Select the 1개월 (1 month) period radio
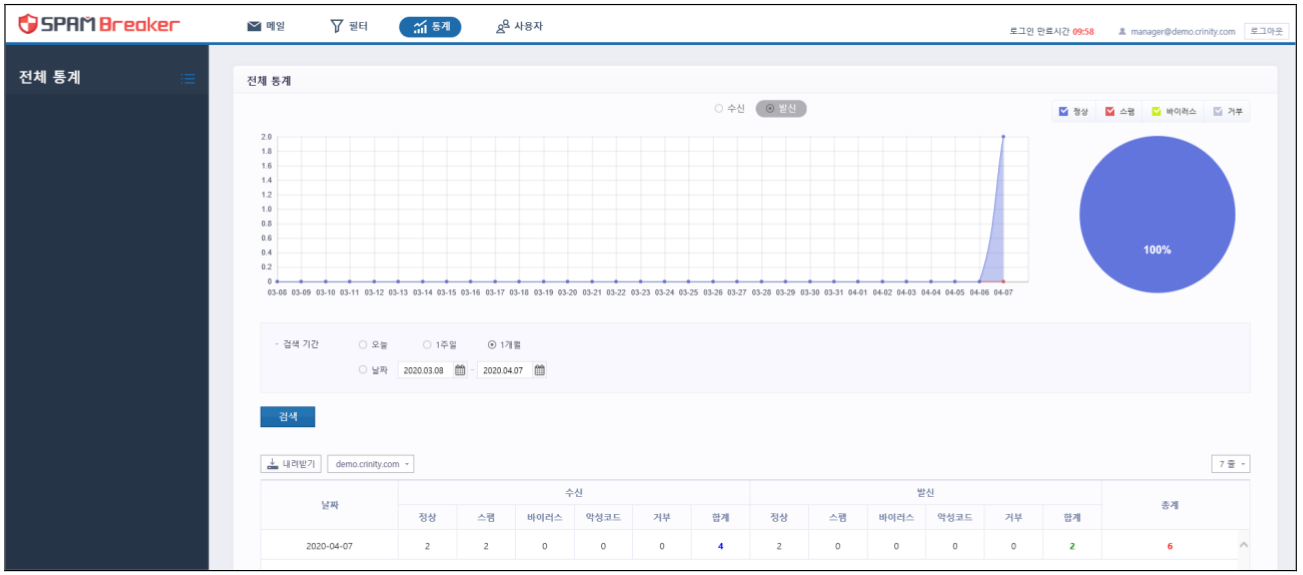 [492, 345]
